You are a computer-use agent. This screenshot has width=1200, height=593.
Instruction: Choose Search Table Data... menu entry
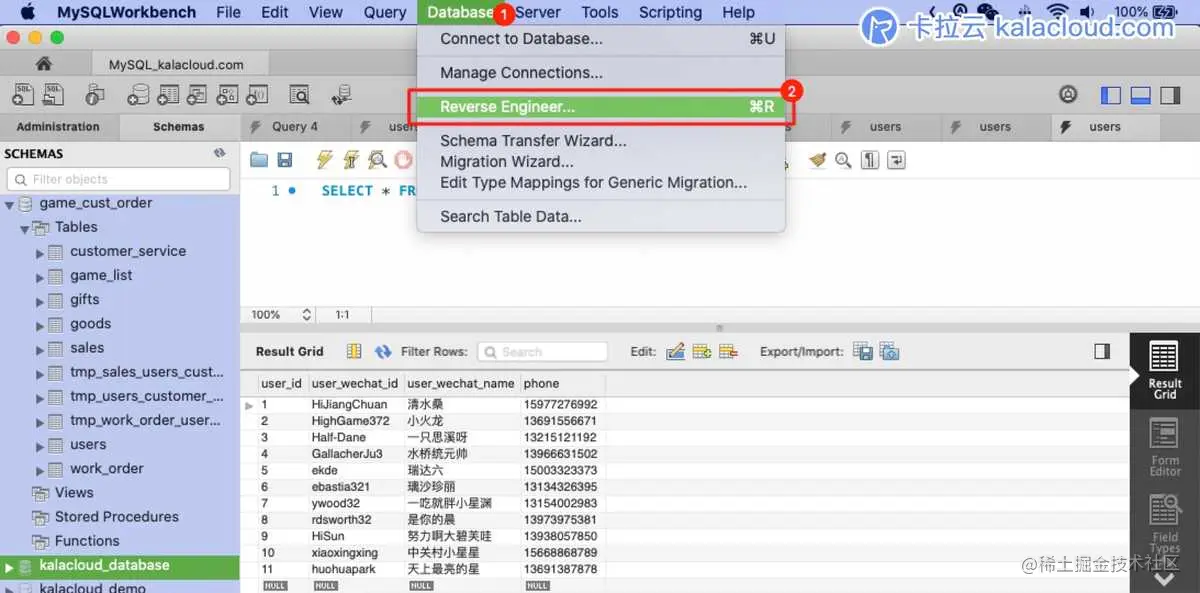click(601, 217)
